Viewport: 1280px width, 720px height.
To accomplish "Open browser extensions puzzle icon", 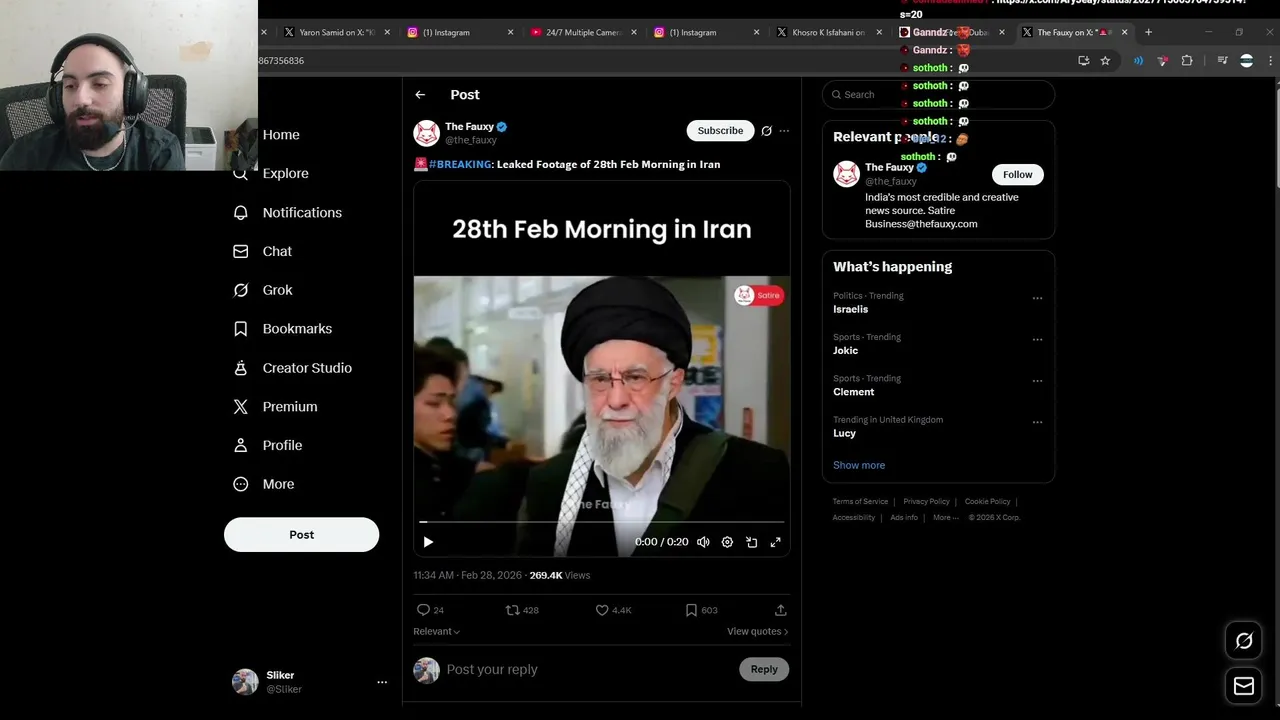I will [1187, 61].
